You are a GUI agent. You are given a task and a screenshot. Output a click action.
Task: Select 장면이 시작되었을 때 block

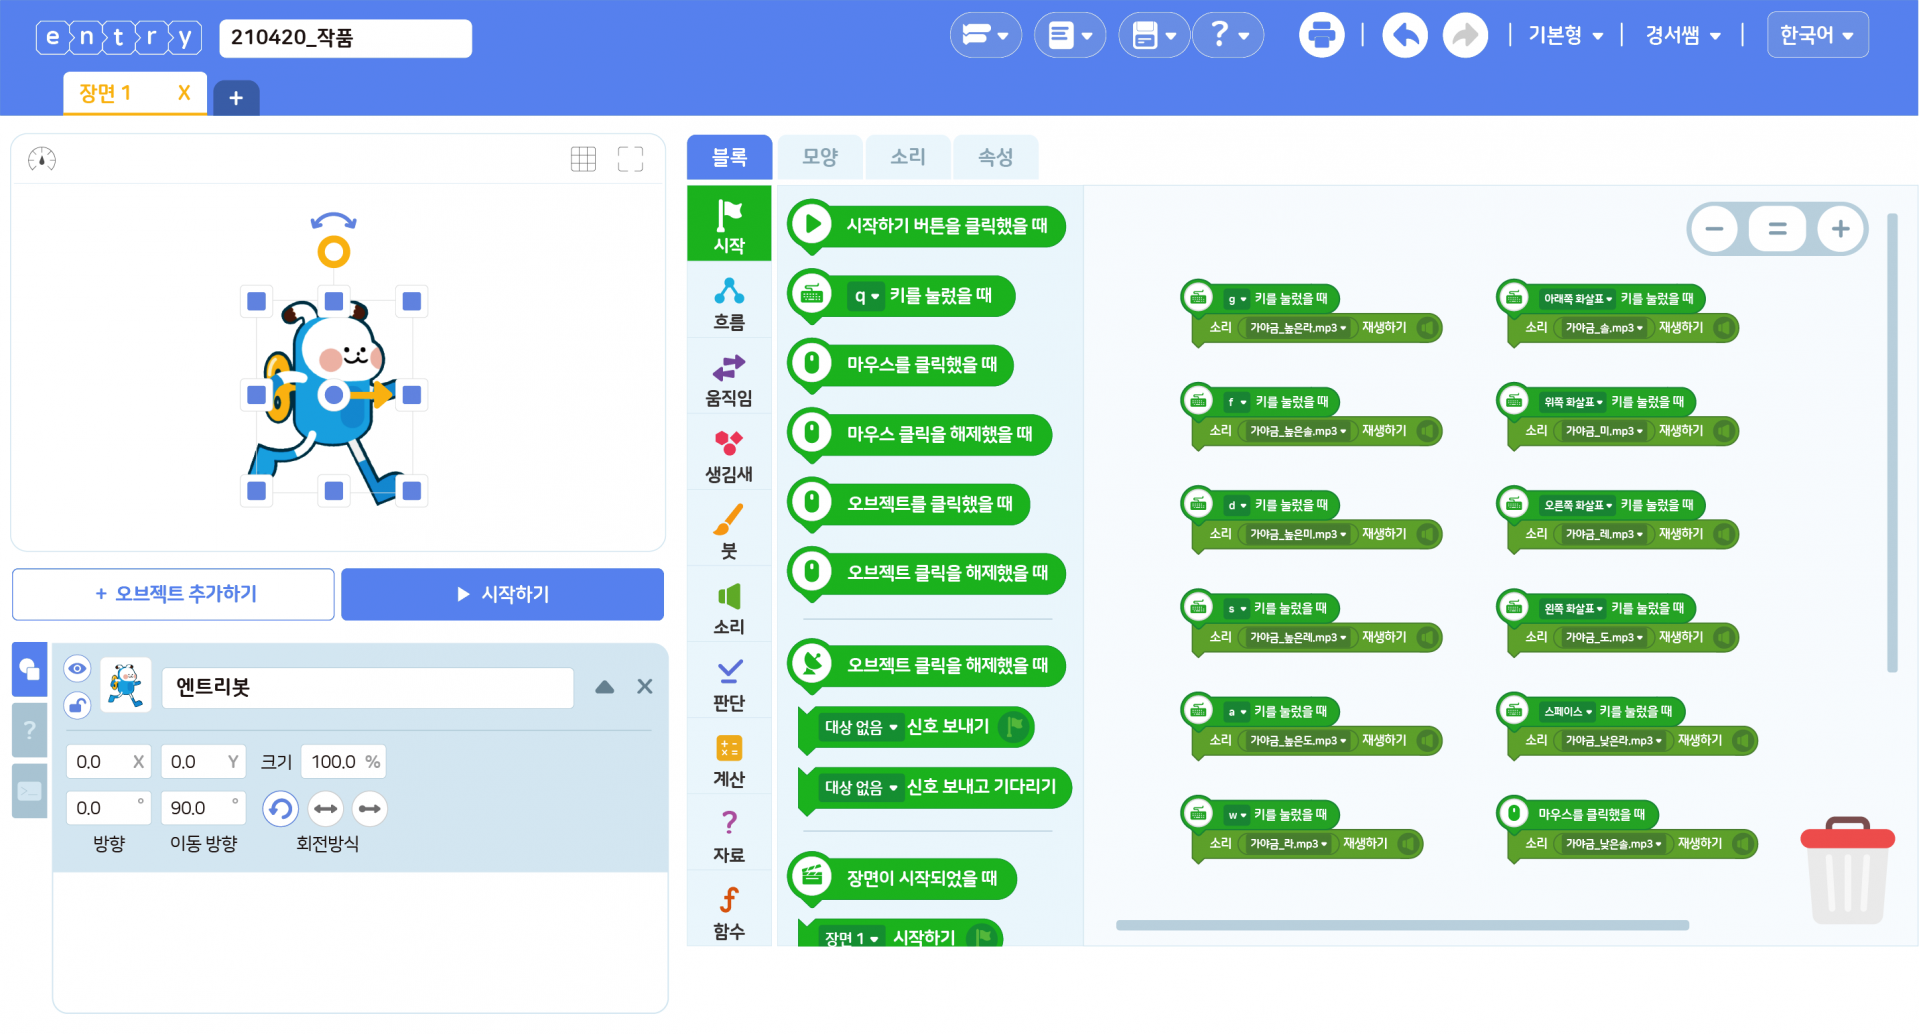tap(902, 878)
